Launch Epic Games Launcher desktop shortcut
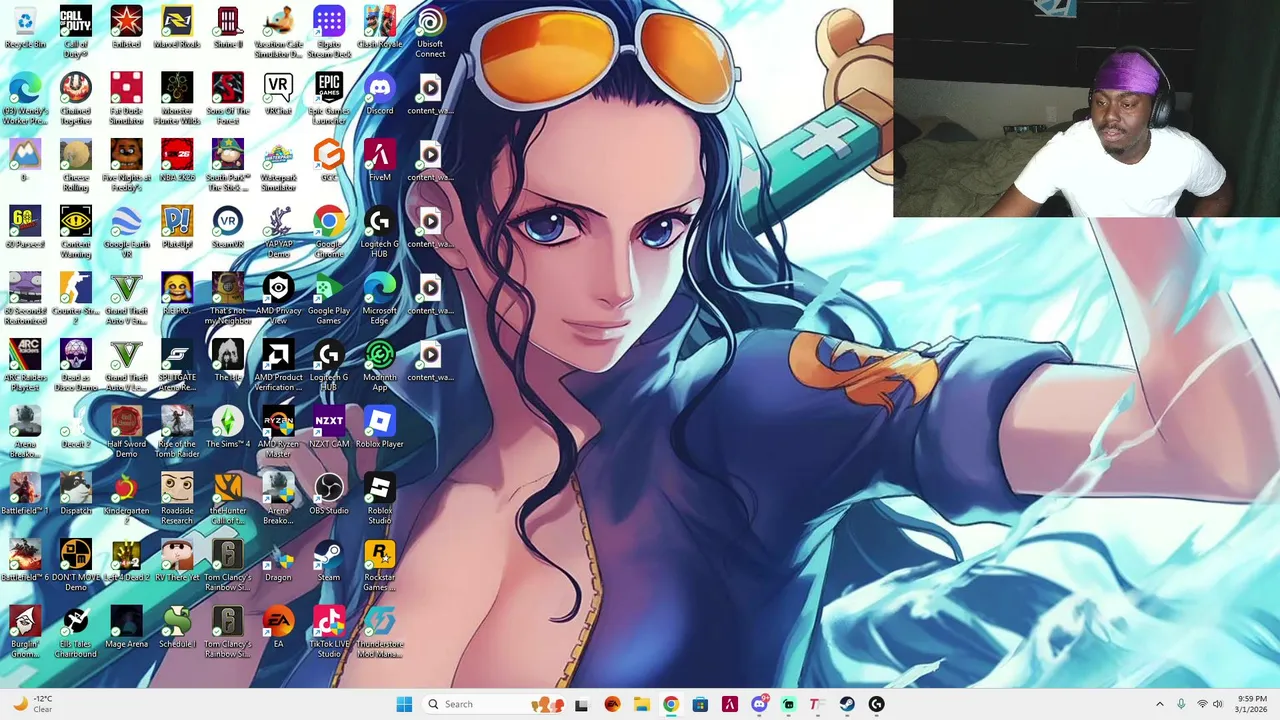 (x=329, y=99)
